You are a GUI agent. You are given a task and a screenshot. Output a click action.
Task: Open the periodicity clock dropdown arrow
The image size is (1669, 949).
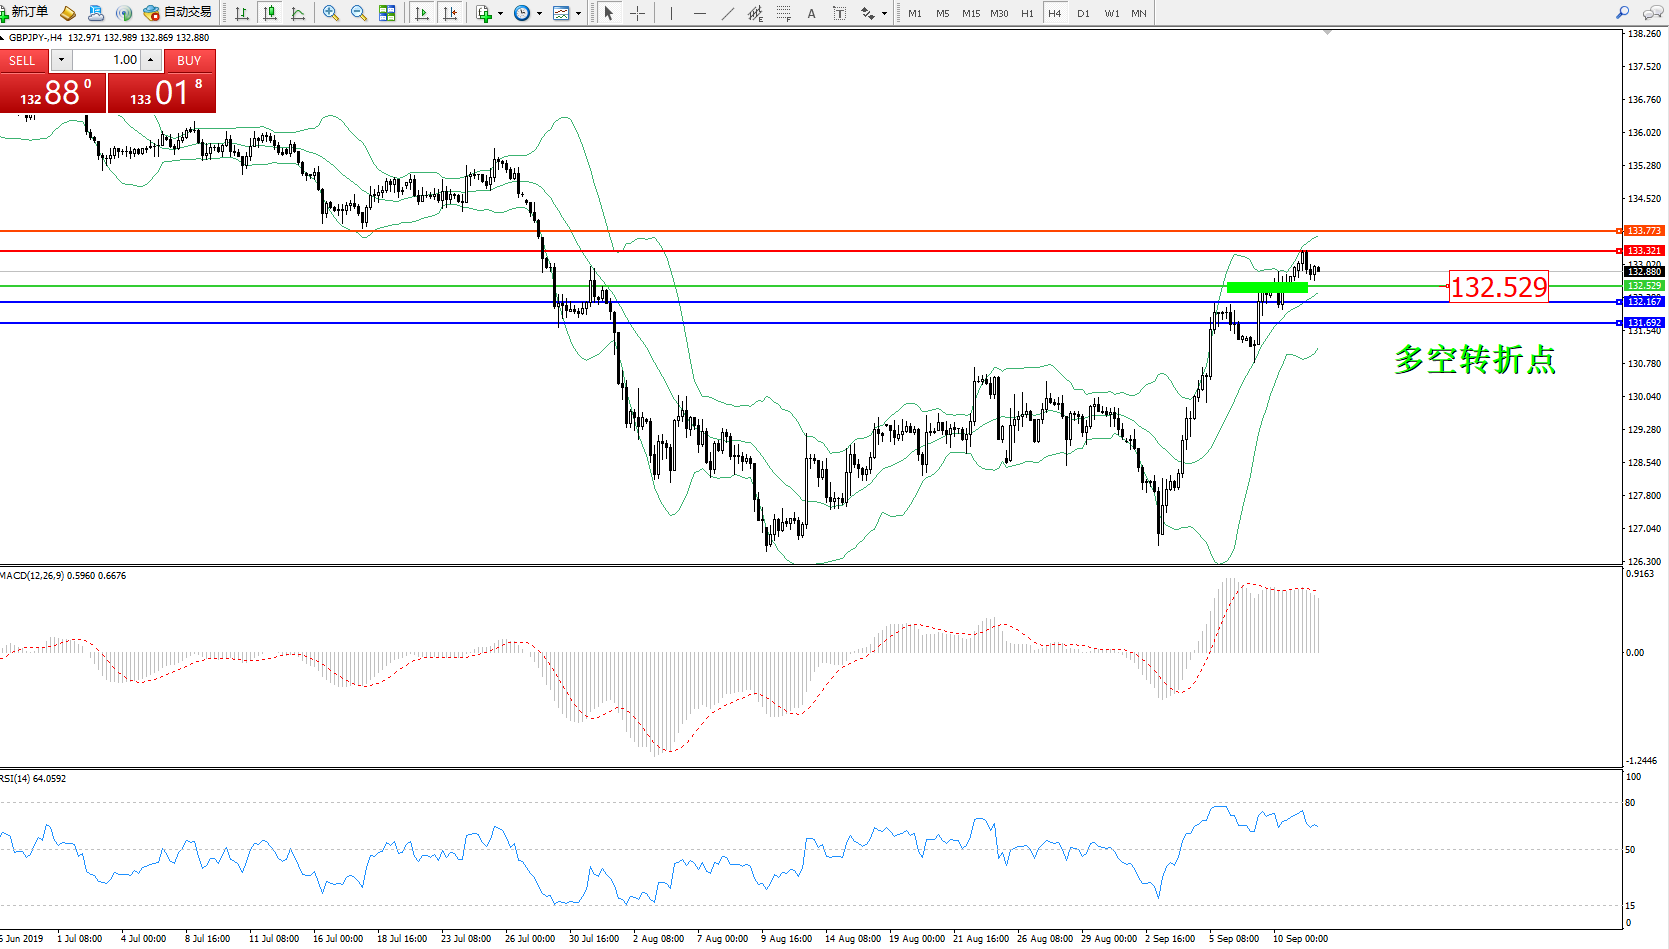539,14
